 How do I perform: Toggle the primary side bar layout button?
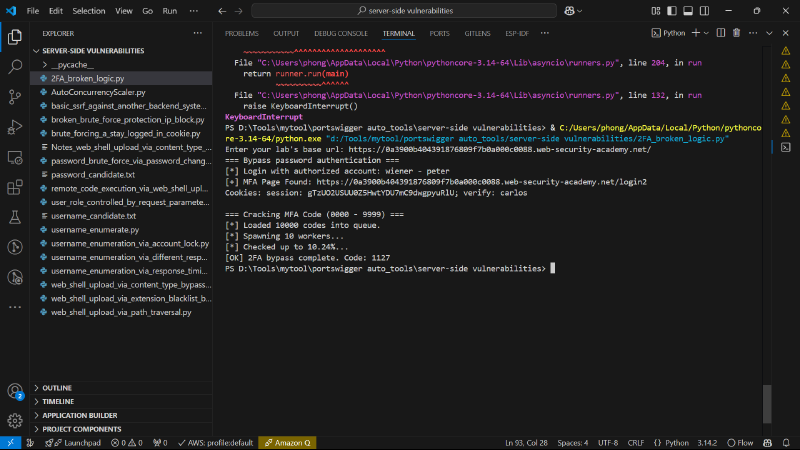(672, 11)
